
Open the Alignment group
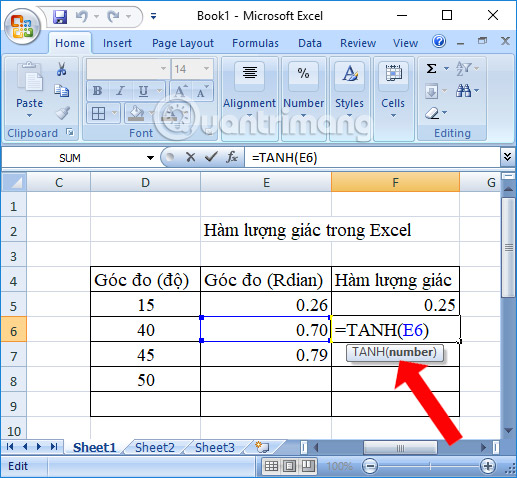[249, 99]
